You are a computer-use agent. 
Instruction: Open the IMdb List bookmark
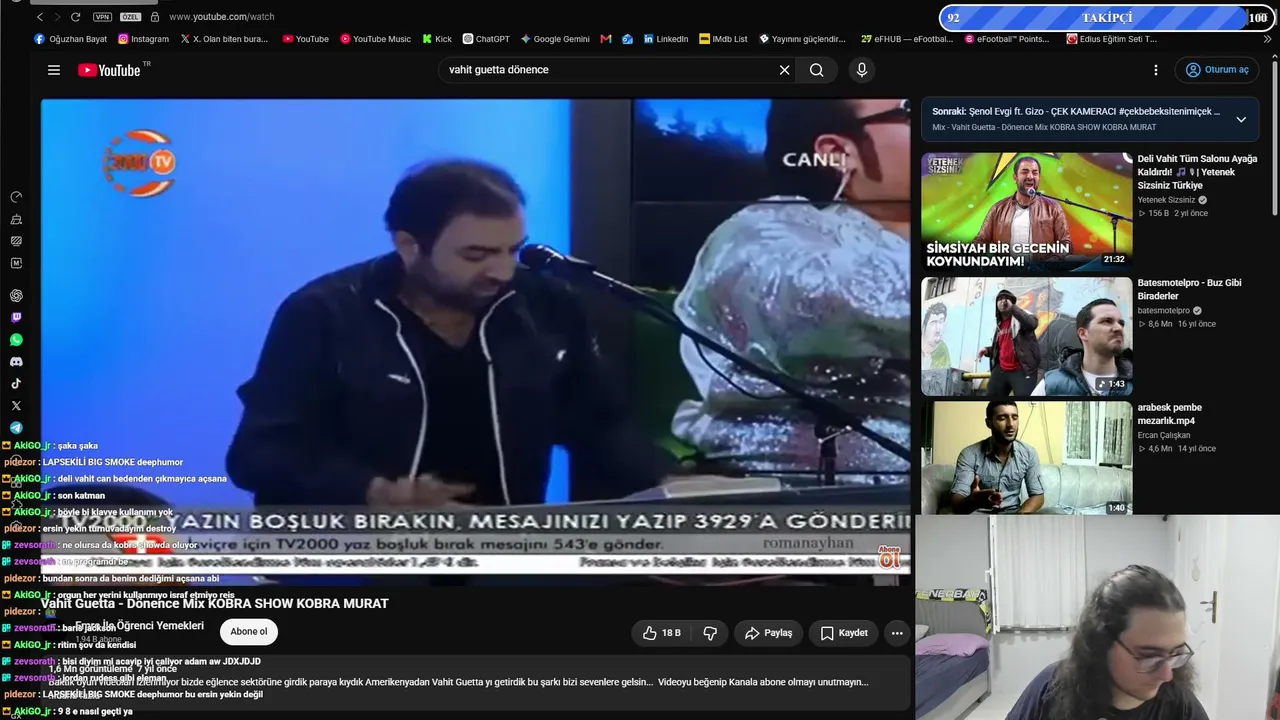(x=723, y=39)
